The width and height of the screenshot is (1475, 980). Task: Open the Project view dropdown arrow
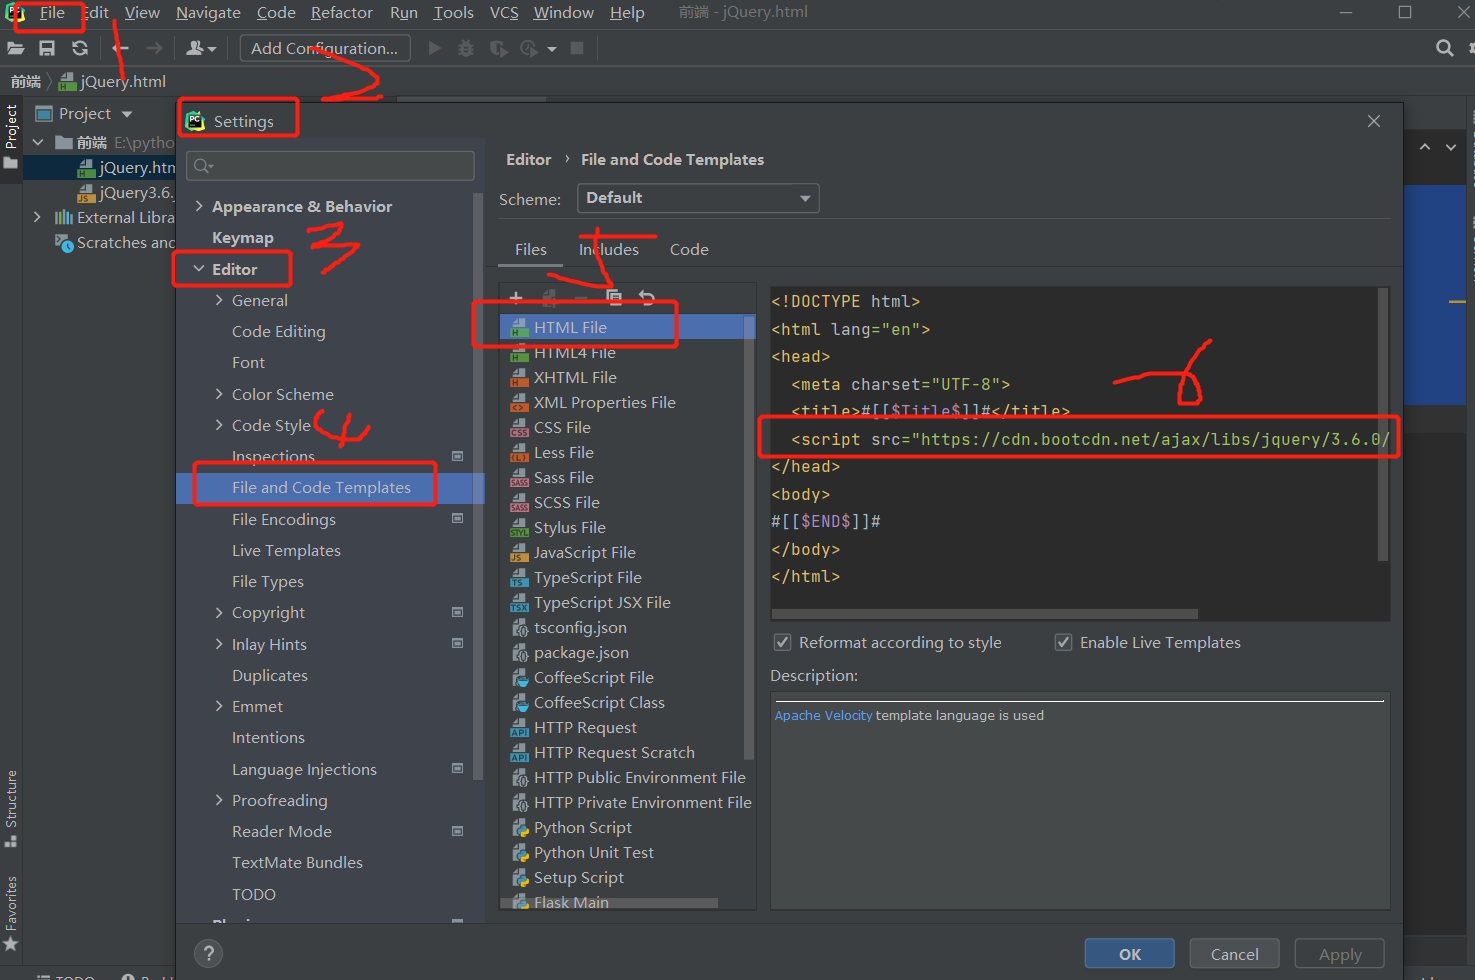[x=127, y=114]
